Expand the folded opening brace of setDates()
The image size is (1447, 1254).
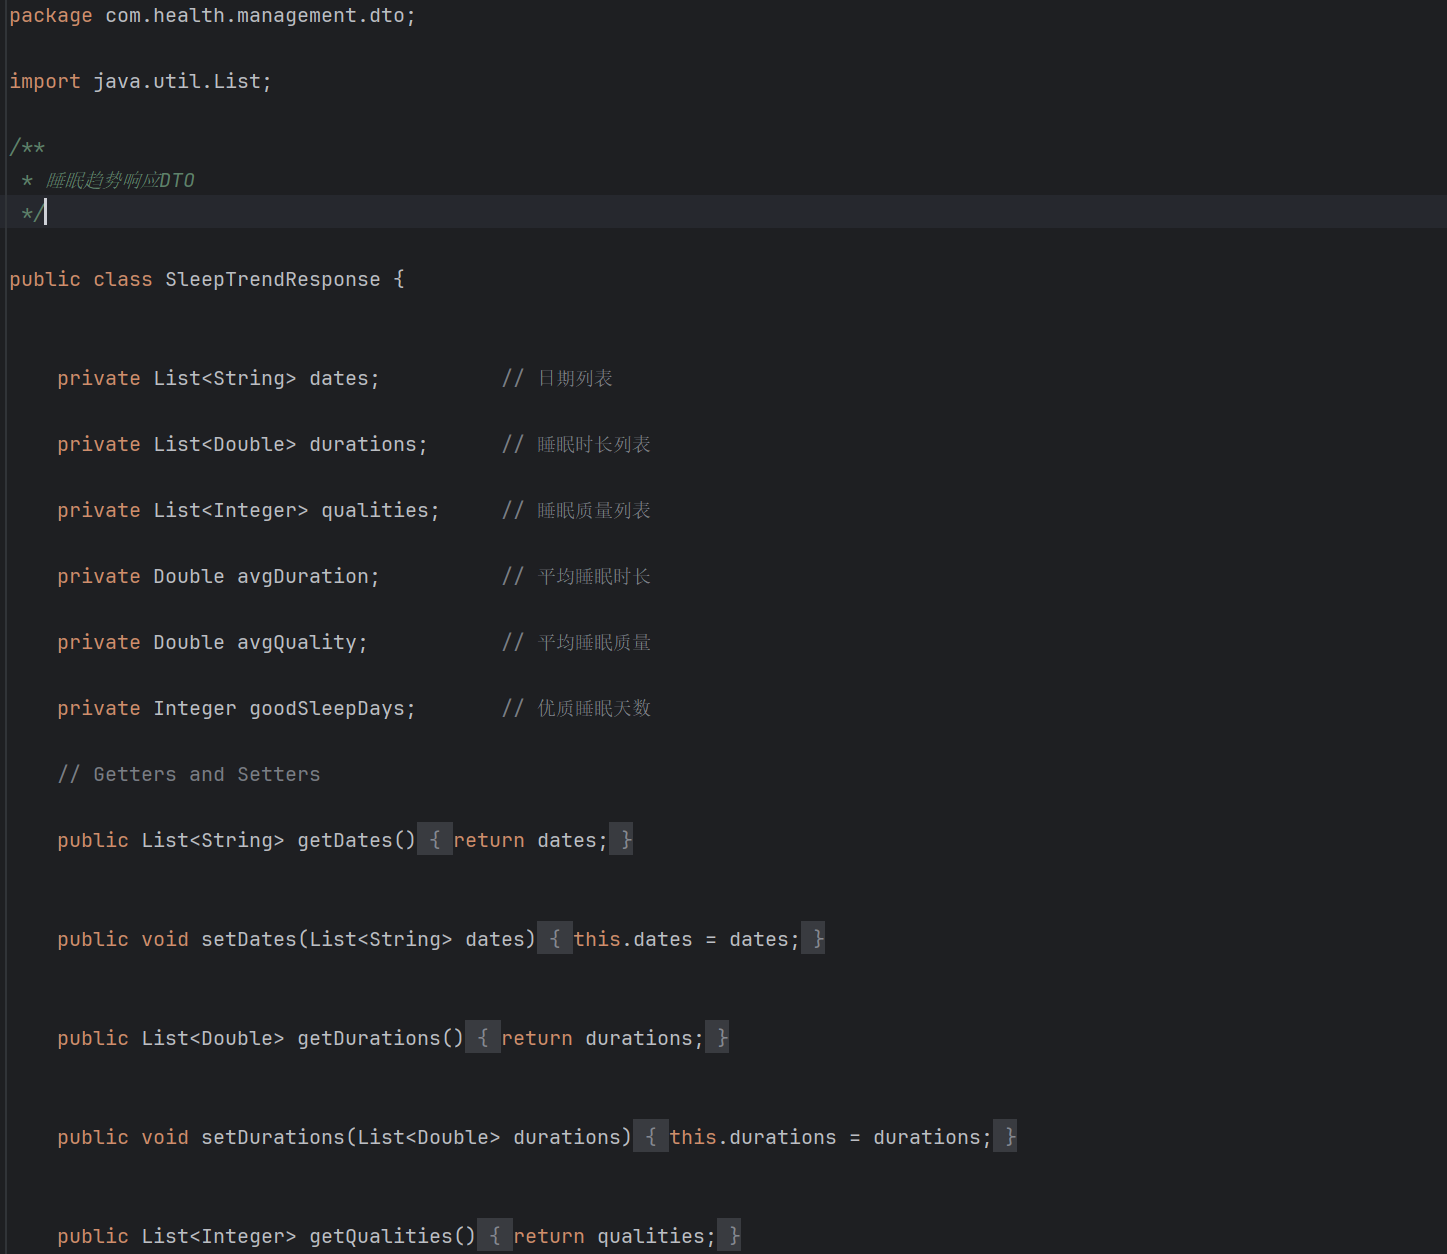click(555, 939)
